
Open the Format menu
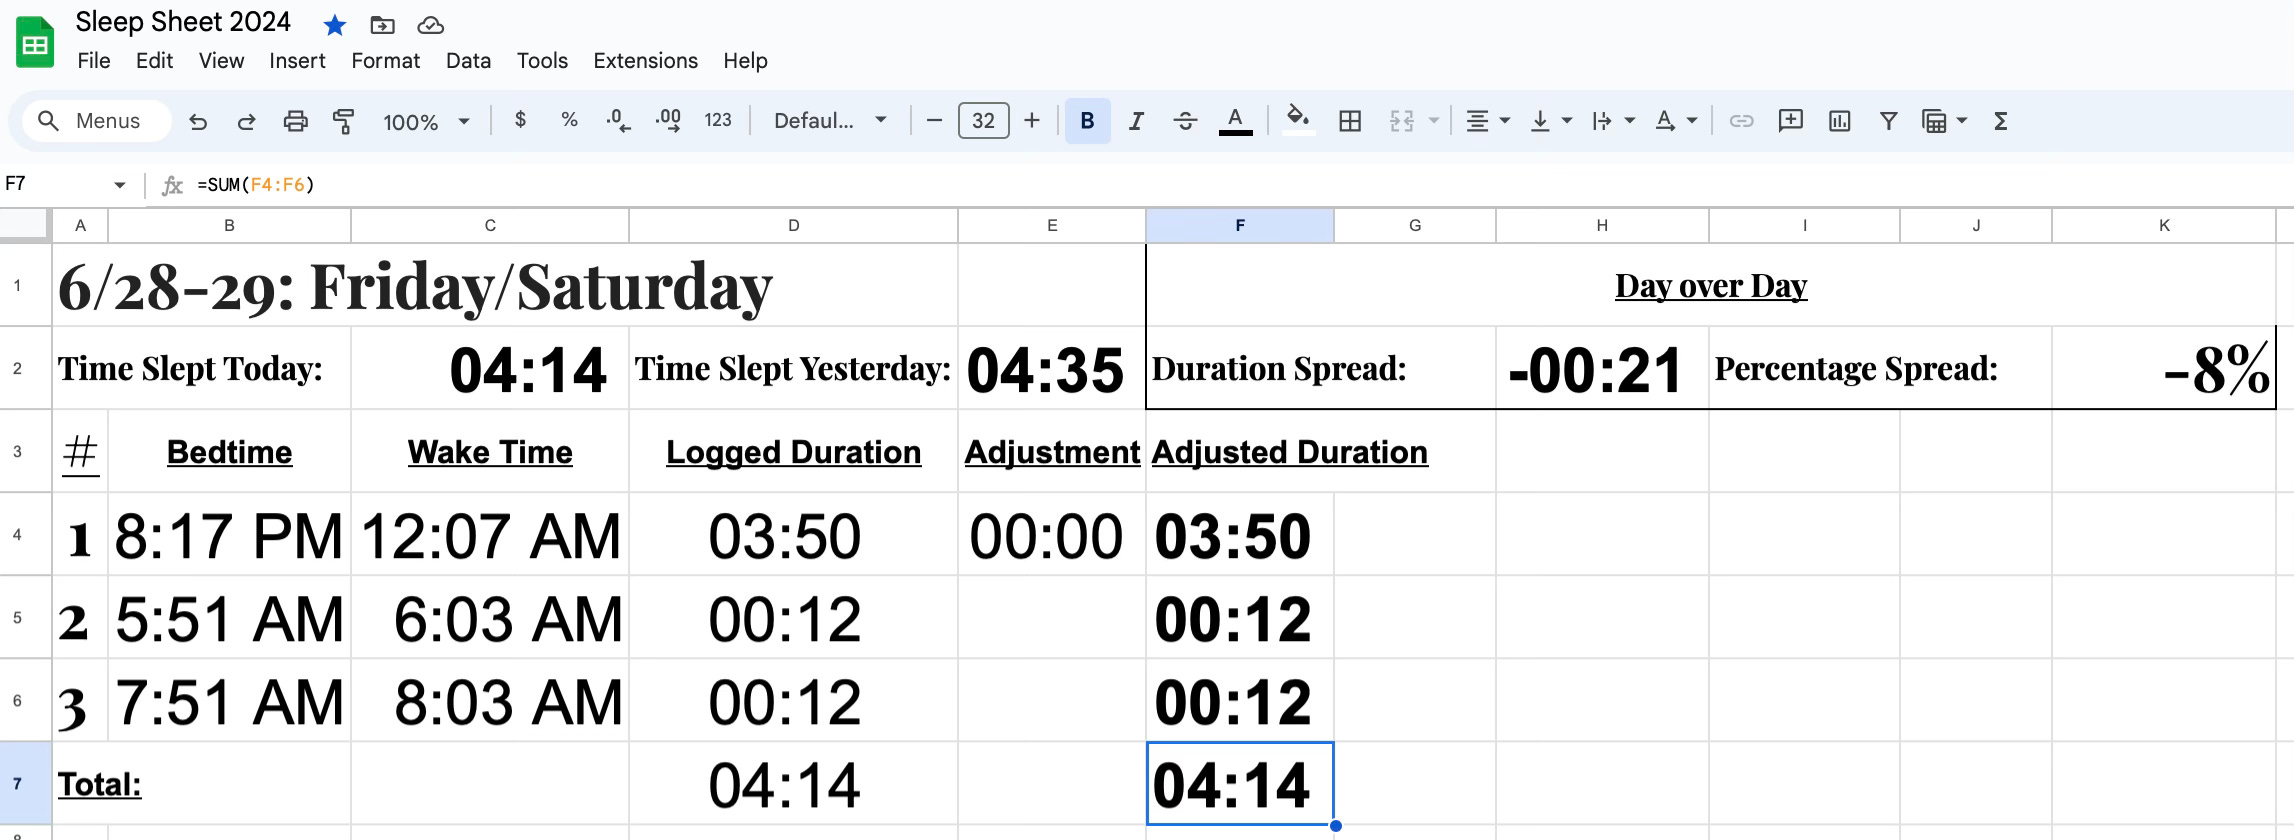(385, 61)
